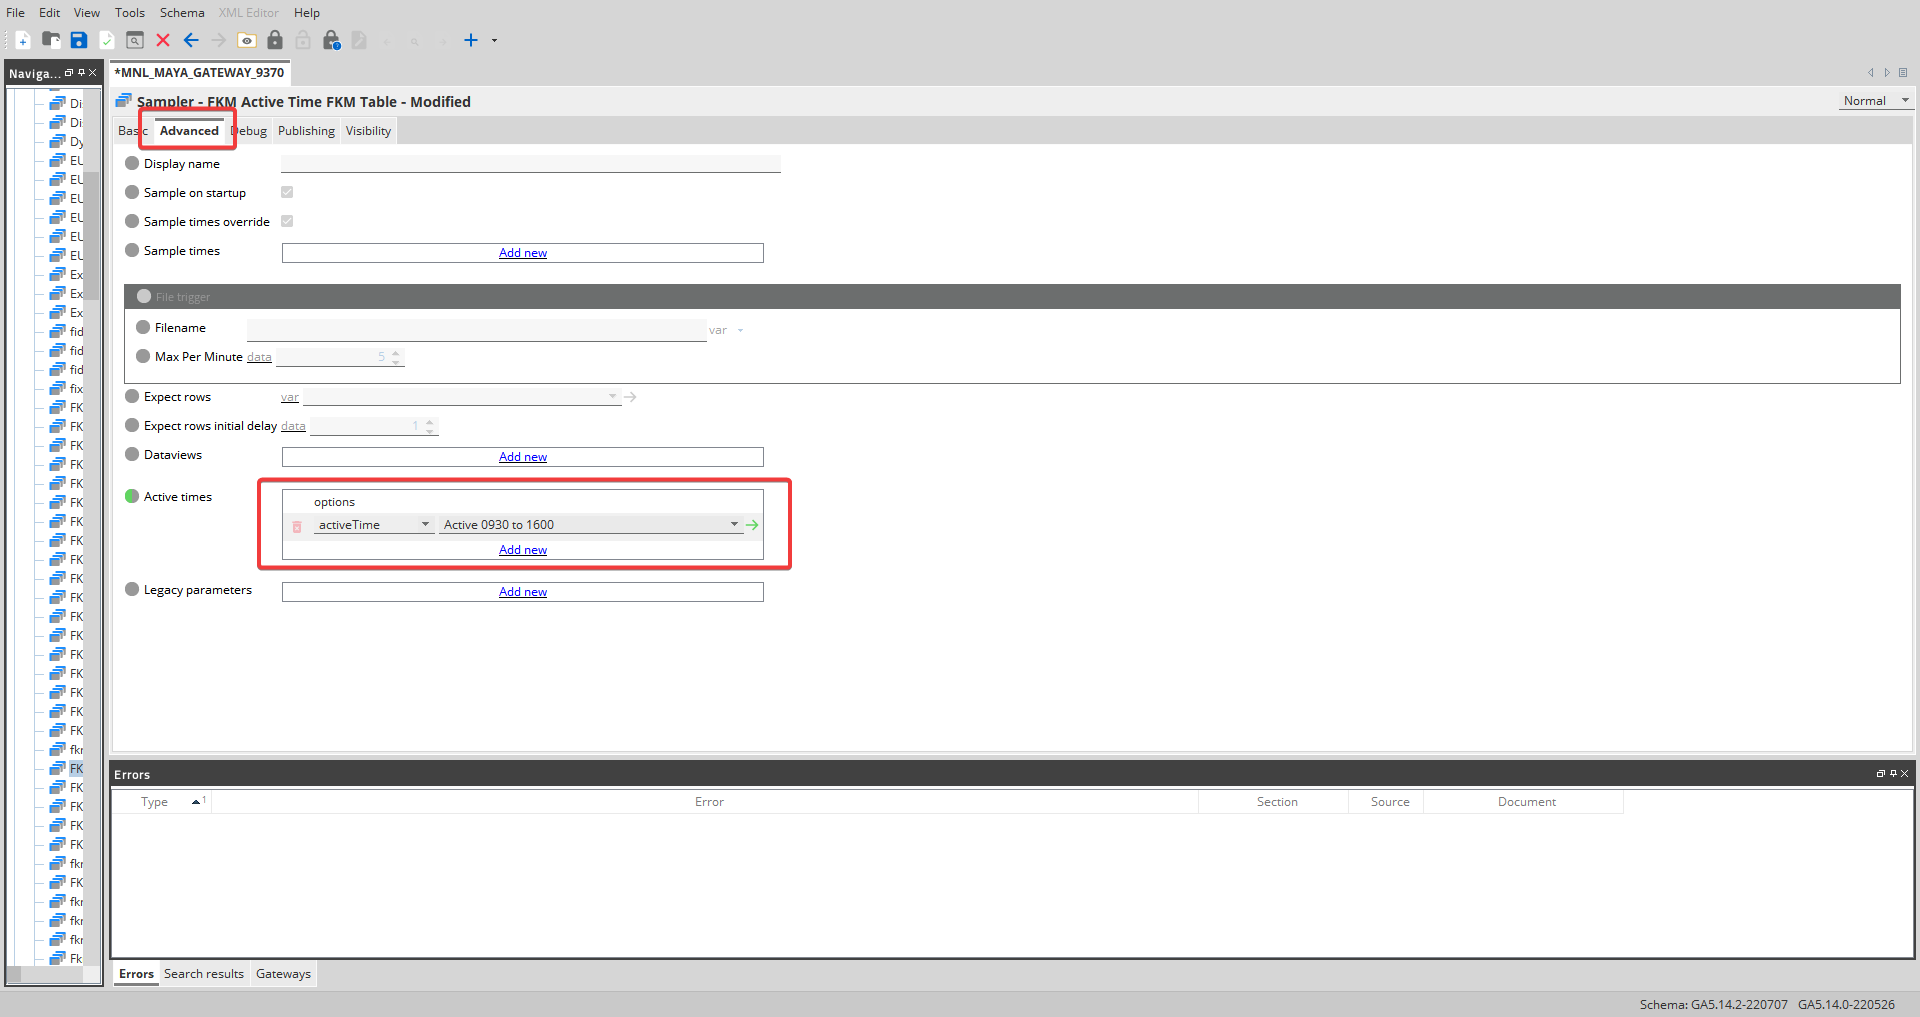Open the find in document tool

click(x=135, y=40)
